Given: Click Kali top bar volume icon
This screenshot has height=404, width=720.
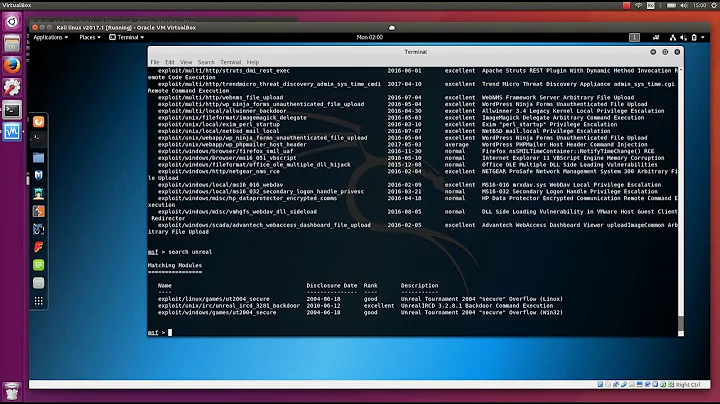Looking at the screenshot, I should click(x=684, y=38).
